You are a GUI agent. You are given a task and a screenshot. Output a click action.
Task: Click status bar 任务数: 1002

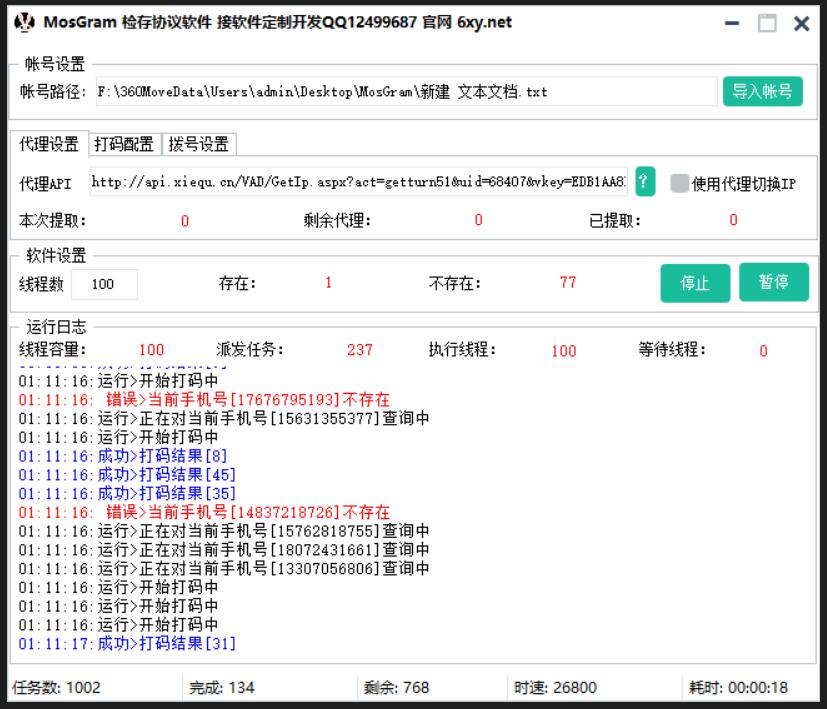[56, 687]
